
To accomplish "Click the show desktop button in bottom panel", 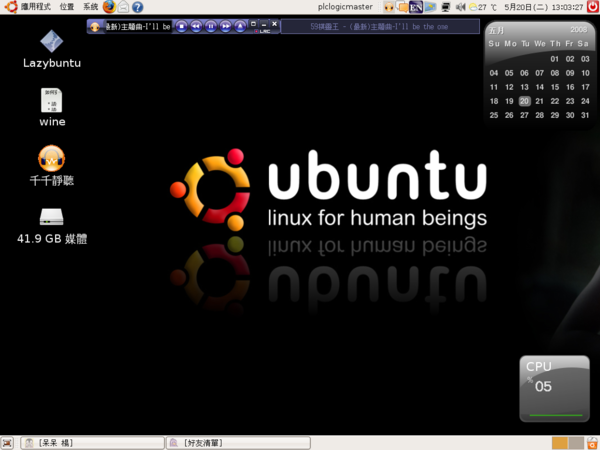I will pos(7,443).
